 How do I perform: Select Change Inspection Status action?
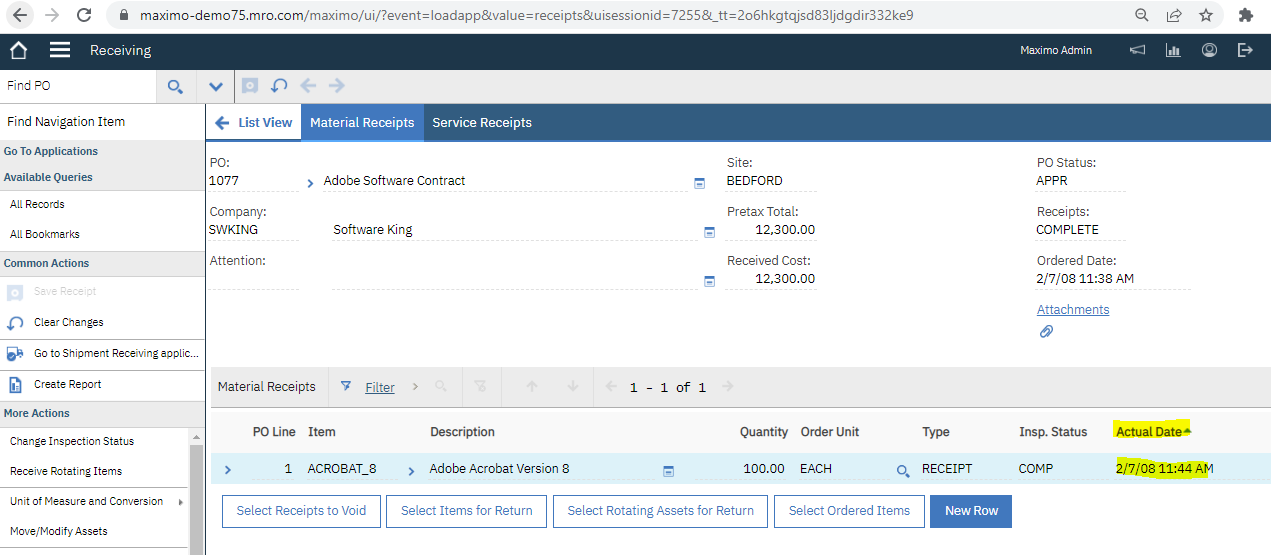tap(72, 441)
